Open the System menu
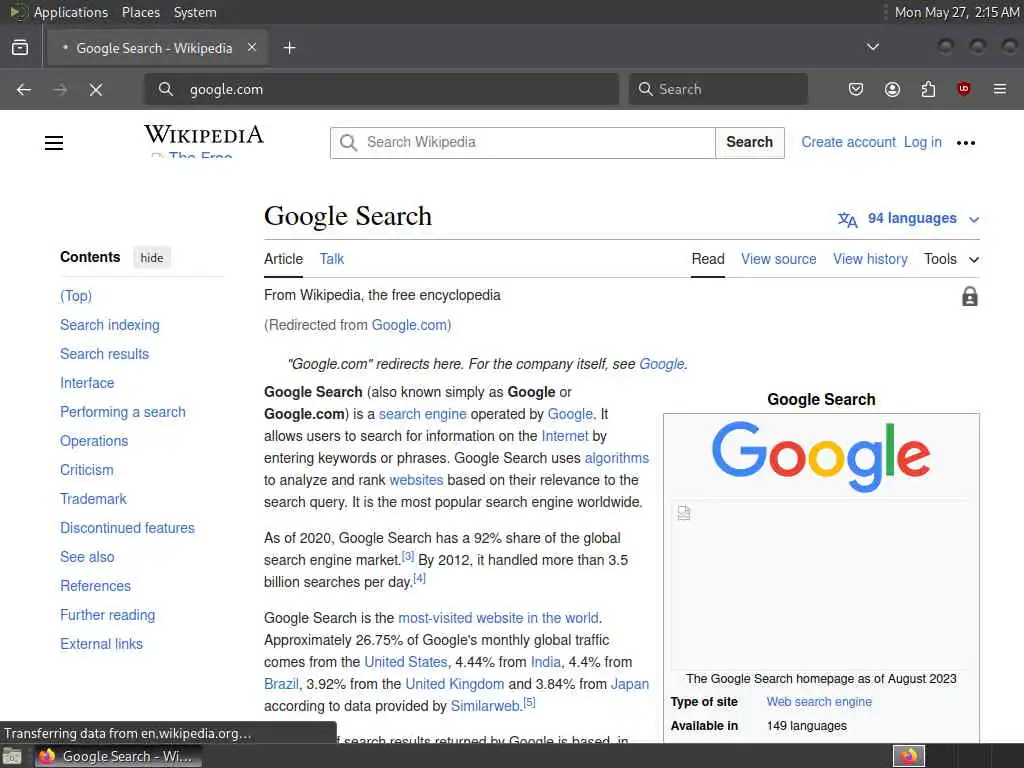The width and height of the screenshot is (1024, 768). 195,12
